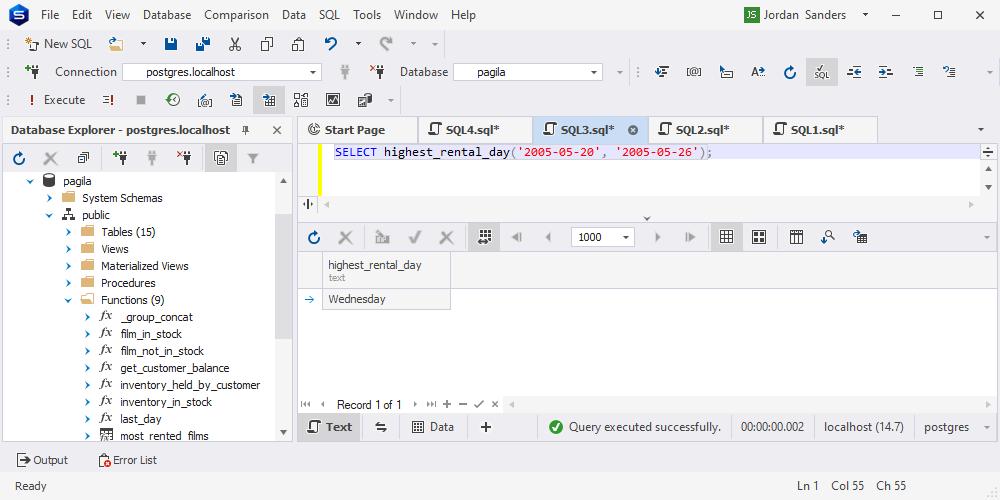Click the Save All double-floppy icon
Screen dimensions: 1000x500
[x=203, y=44]
